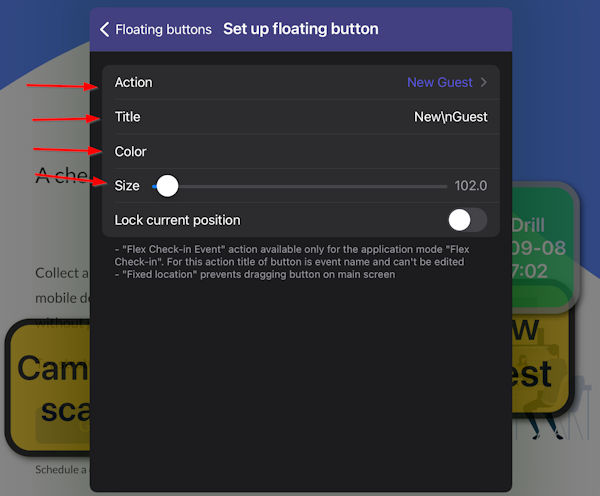
Task: Click the chevron beside New Guest
Action: 484,82
